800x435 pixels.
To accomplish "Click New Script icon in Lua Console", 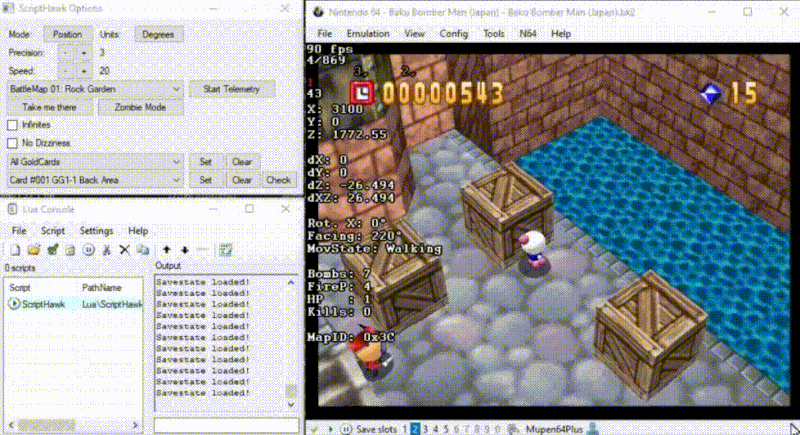I will (x=15, y=250).
